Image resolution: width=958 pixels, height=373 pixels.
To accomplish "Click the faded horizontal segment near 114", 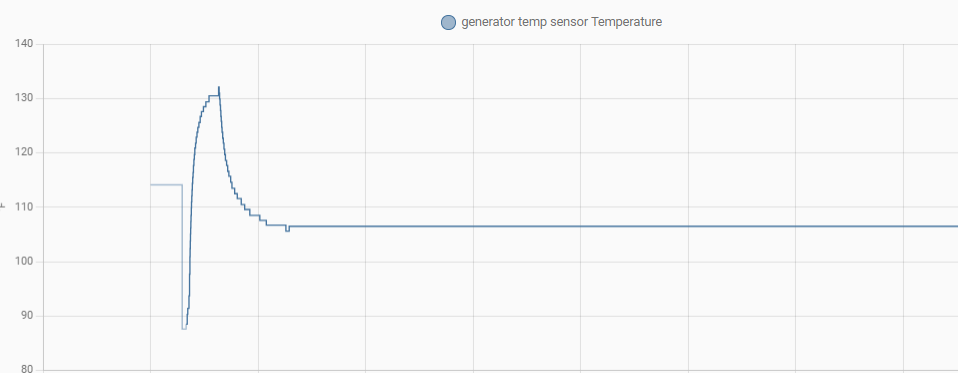I will 166,184.
